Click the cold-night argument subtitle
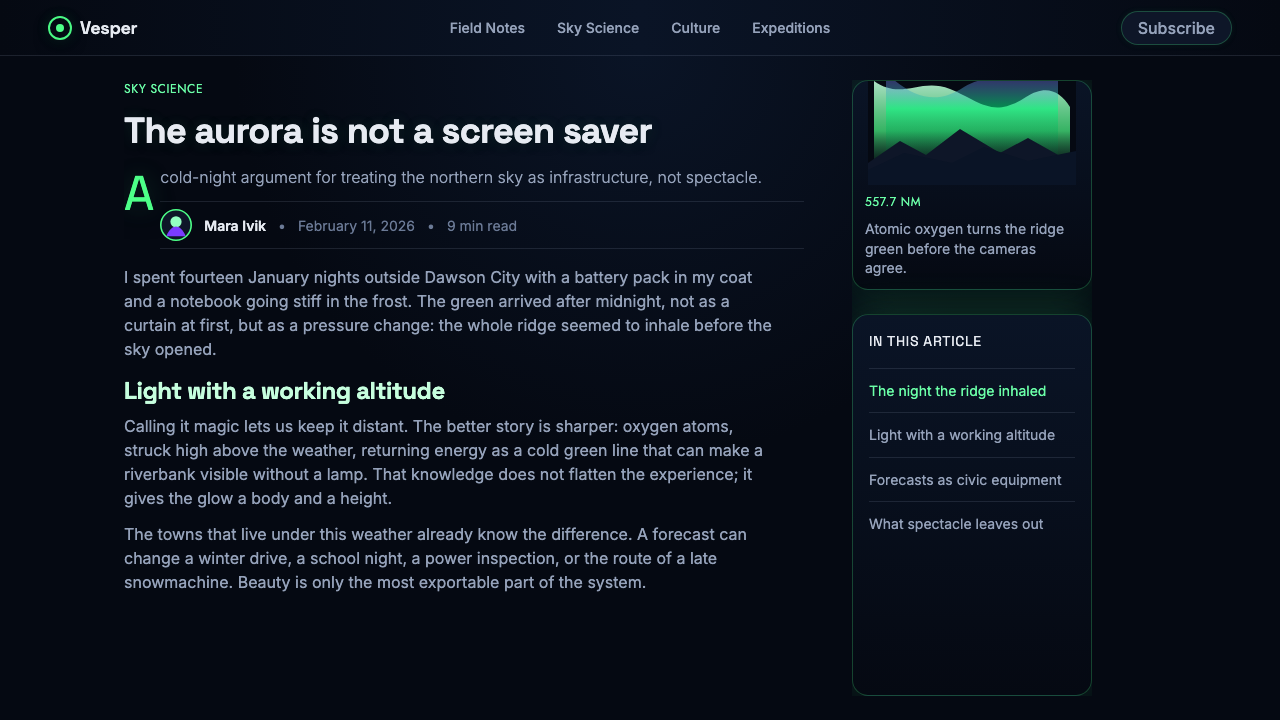The width and height of the screenshot is (1280, 720). click(x=461, y=178)
